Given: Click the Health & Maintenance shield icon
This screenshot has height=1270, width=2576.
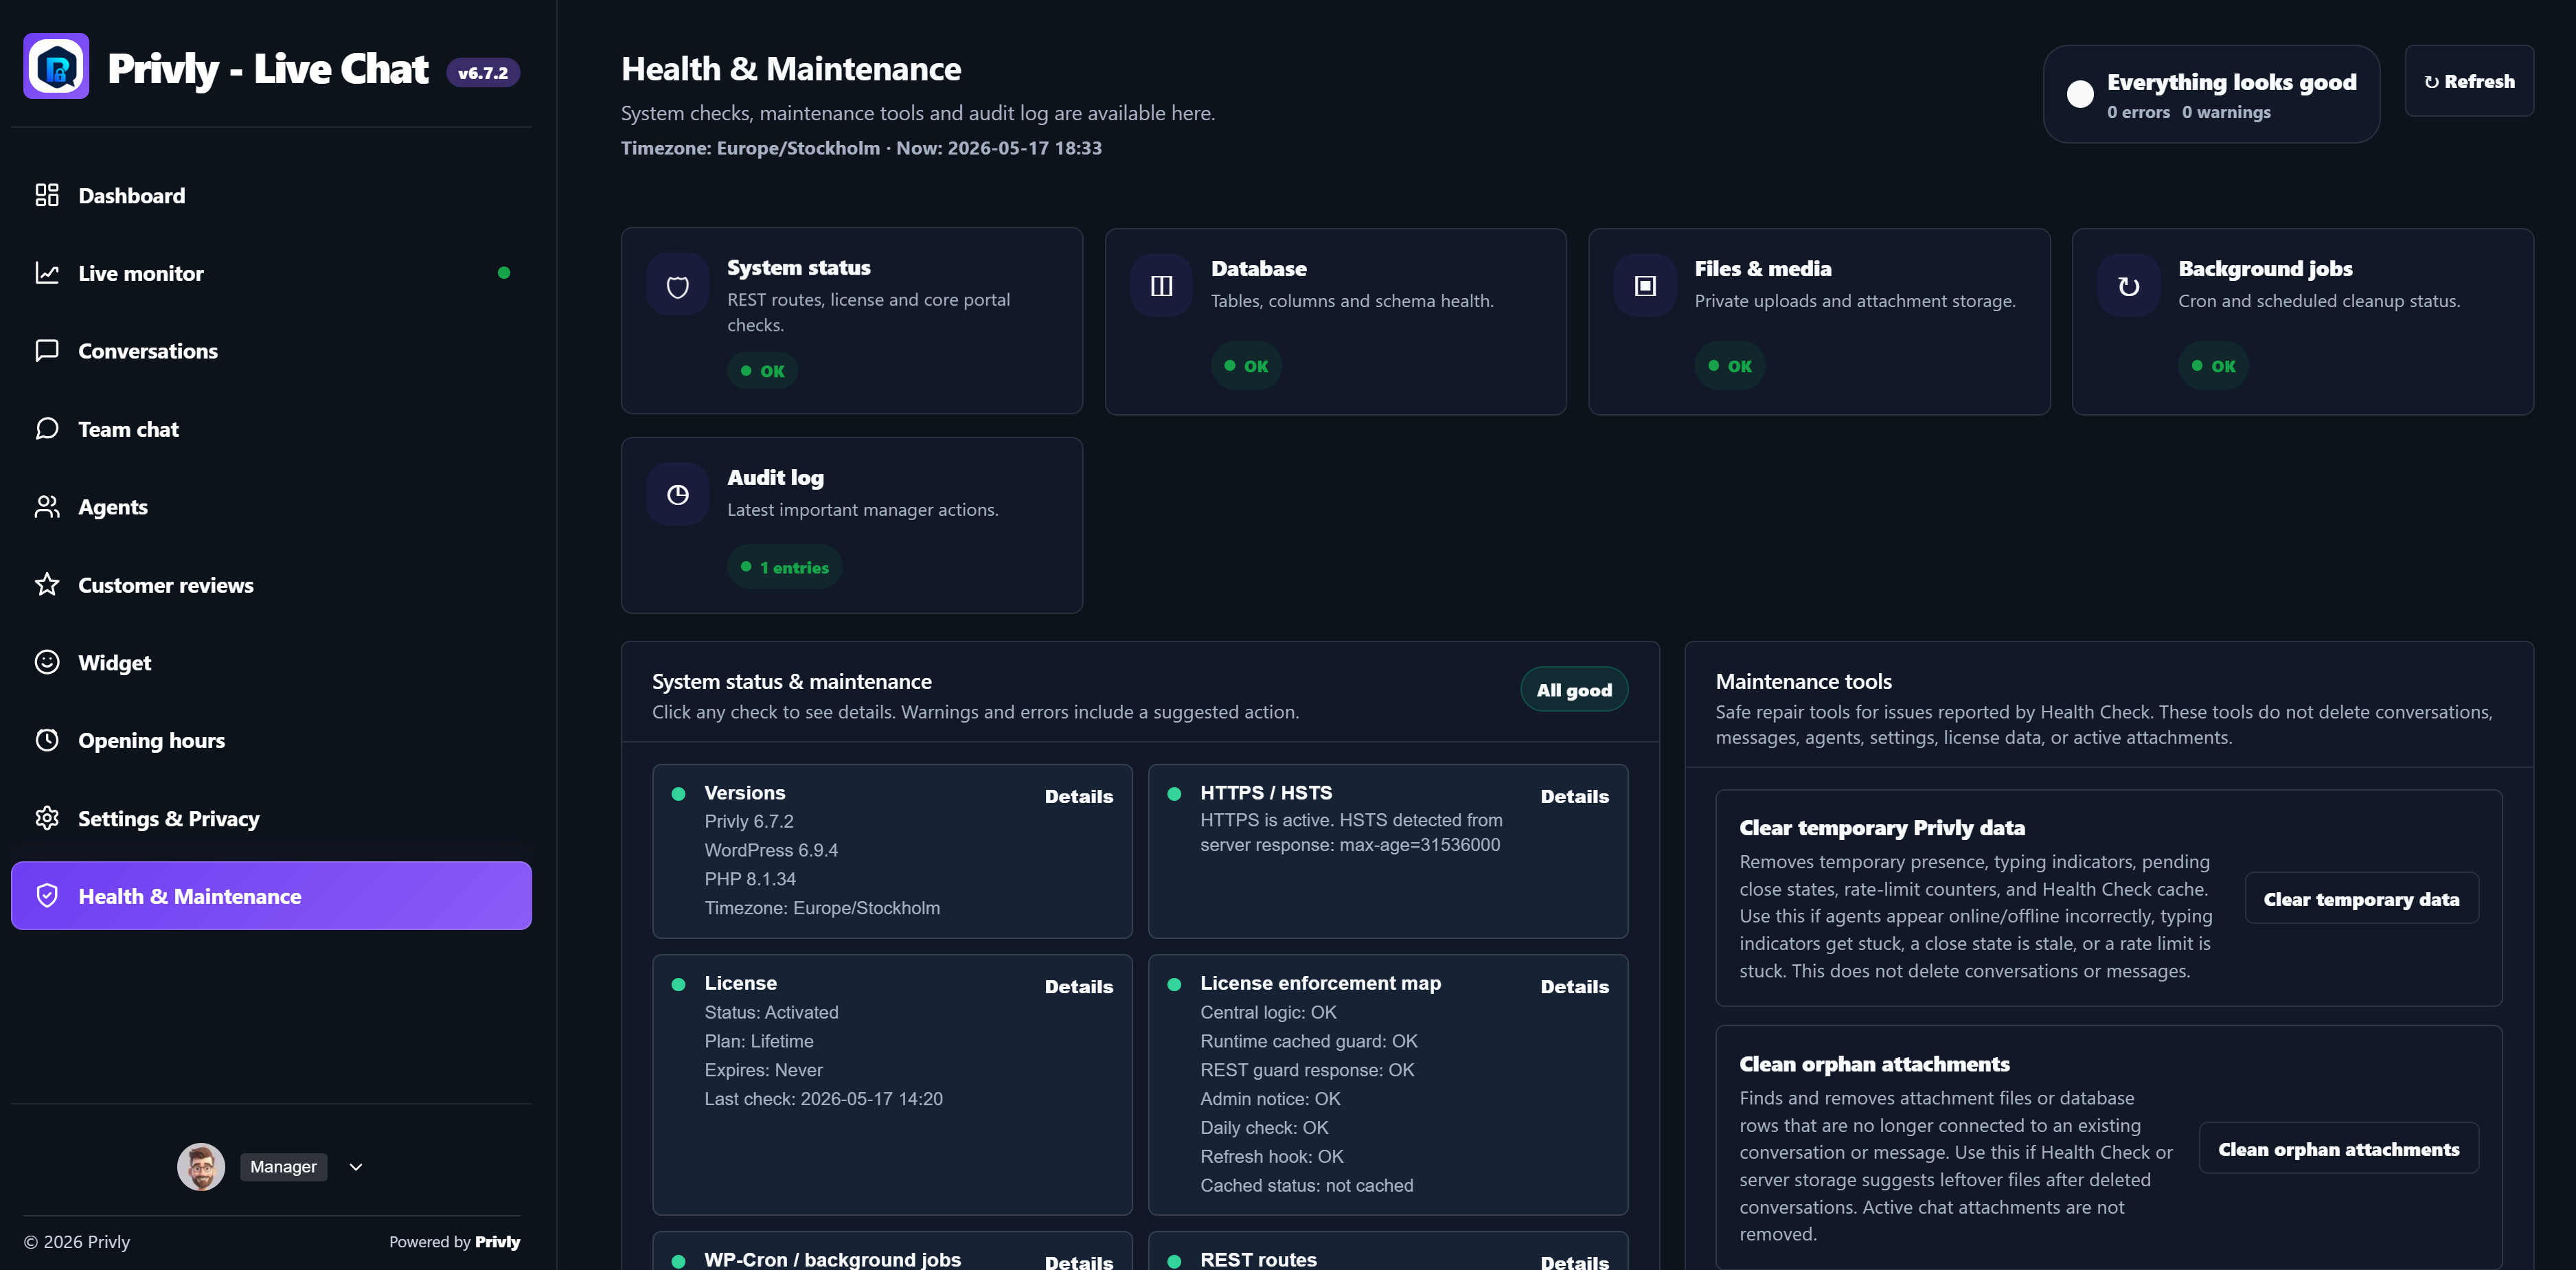Looking at the screenshot, I should [47, 896].
